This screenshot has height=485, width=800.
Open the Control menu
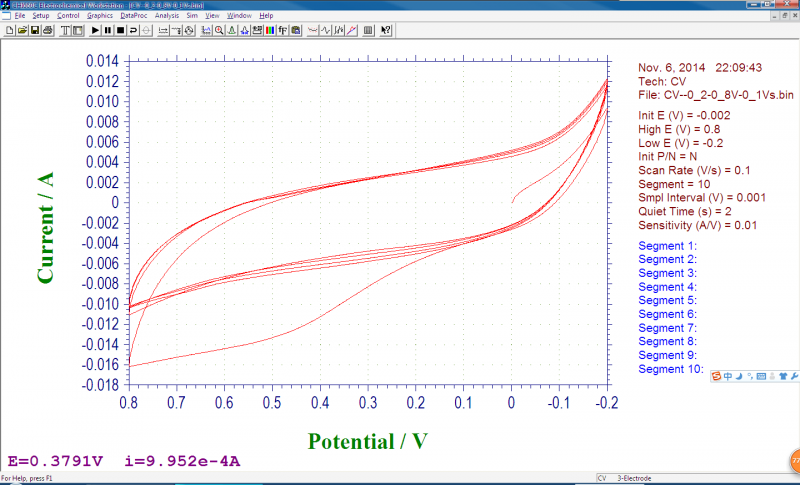pos(68,16)
